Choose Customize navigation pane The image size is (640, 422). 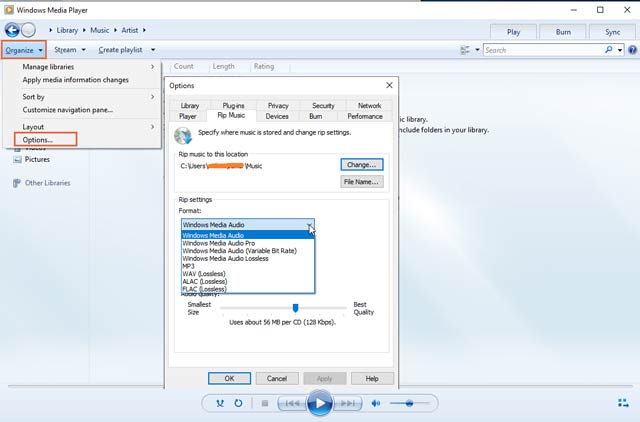[x=68, y=110]
